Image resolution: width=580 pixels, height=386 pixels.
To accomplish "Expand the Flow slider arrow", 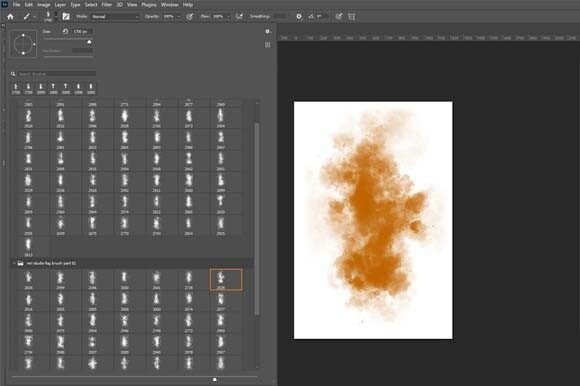I will click(228, 17).
